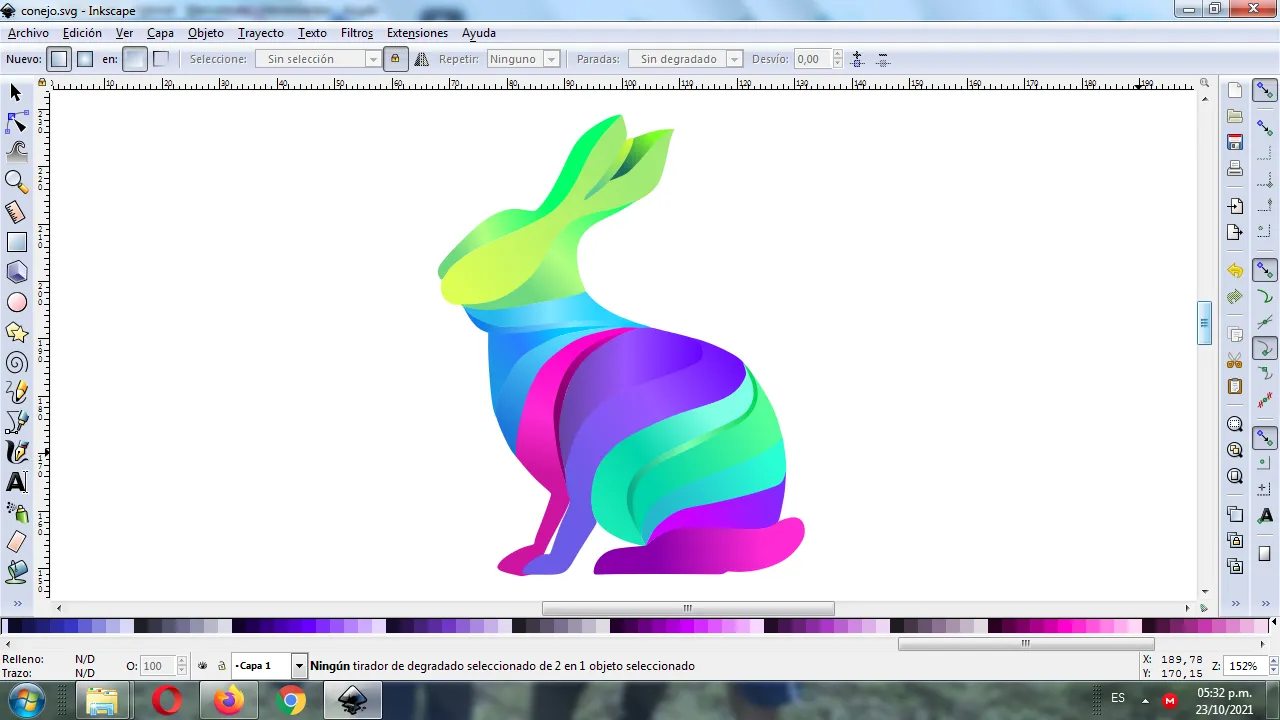The height and width of the screenshot is (720, 1280).
Task: Open Firefox from the taskbar
Action: pos(228,700)
